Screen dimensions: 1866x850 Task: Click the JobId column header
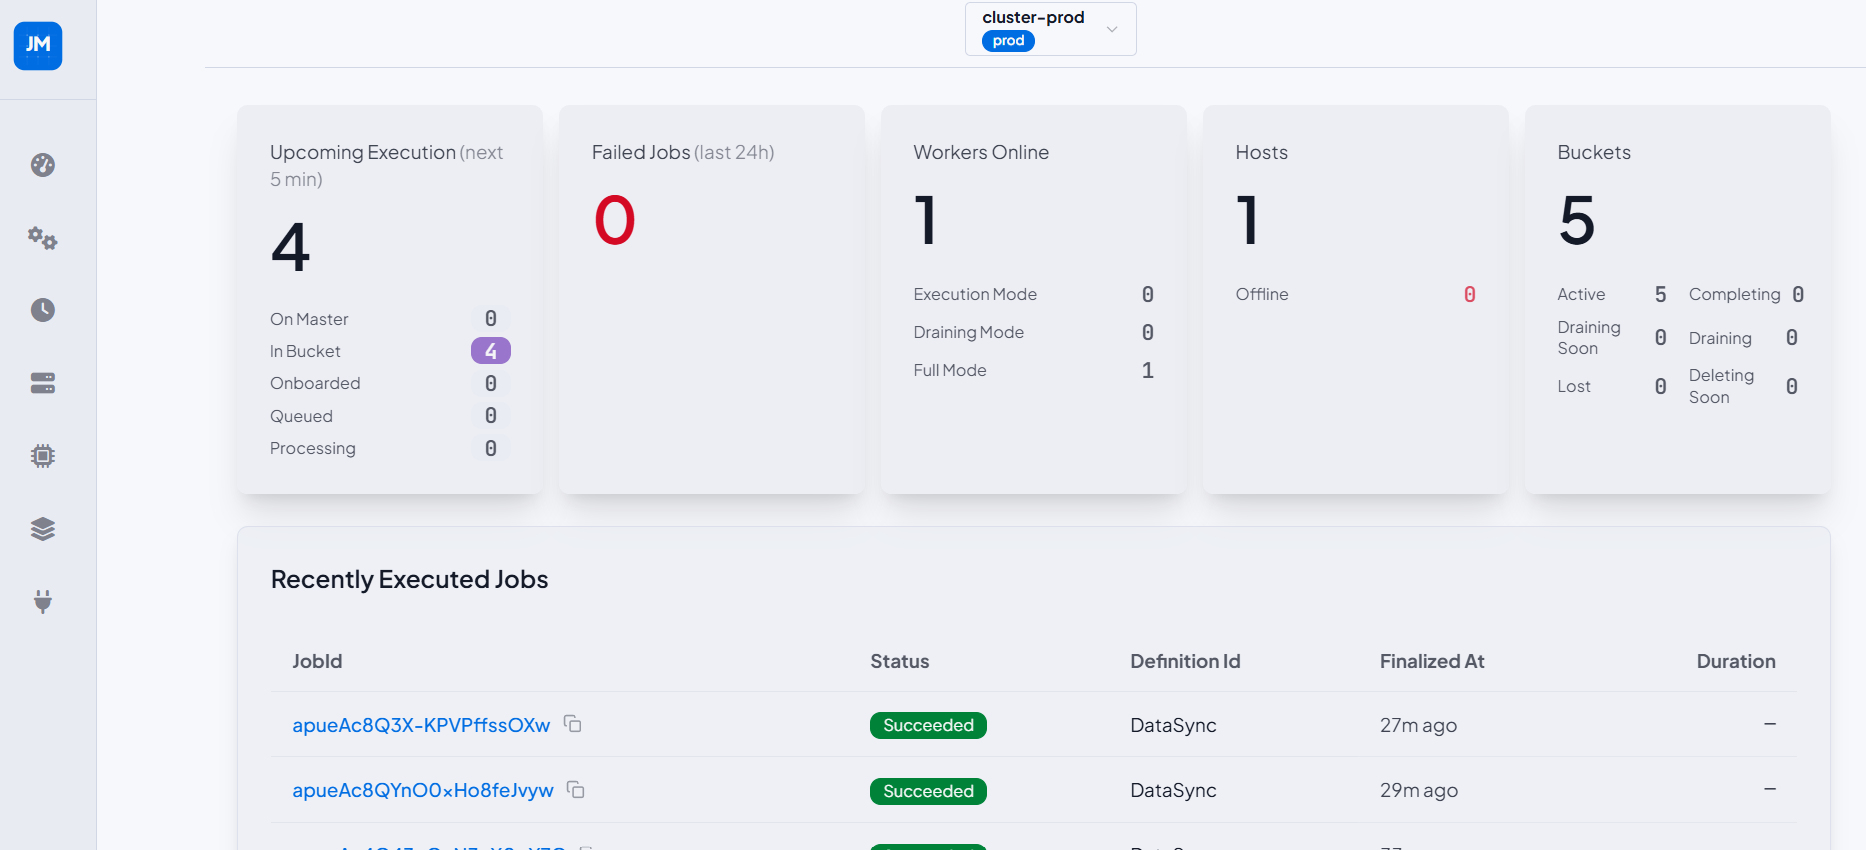coord(317,661)
